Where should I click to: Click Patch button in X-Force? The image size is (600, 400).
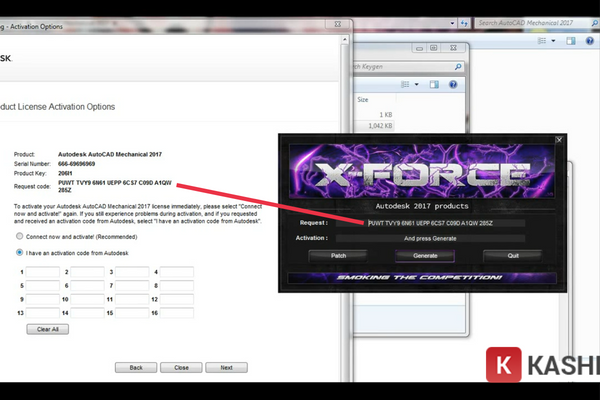tap(338, 256)
